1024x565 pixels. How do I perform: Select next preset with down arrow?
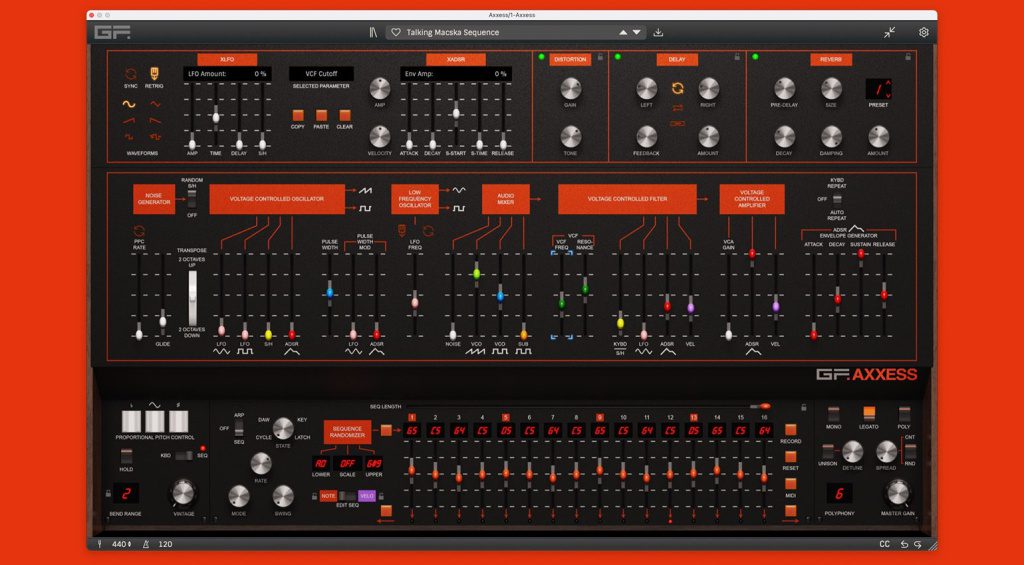point(636,33)
